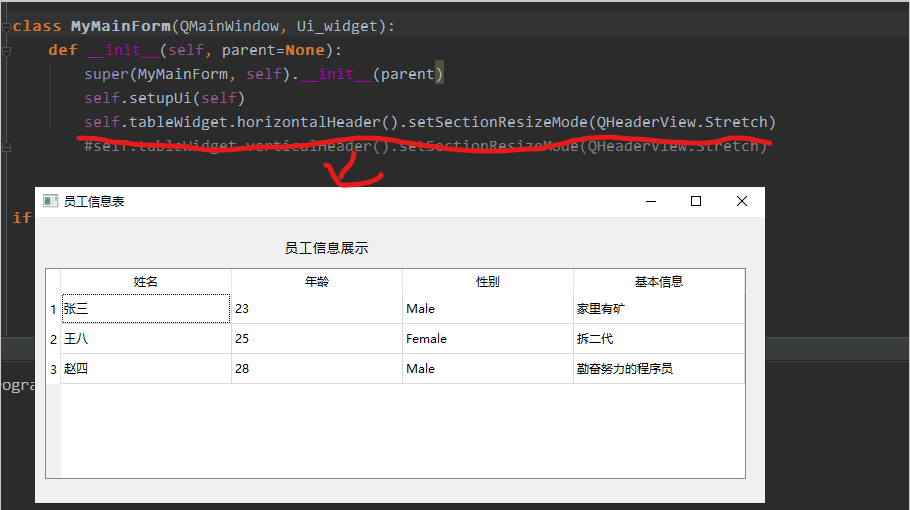Close the 员工信息表 window
The width and height of the screenshot is (910, 510).
tap(742, 201)
